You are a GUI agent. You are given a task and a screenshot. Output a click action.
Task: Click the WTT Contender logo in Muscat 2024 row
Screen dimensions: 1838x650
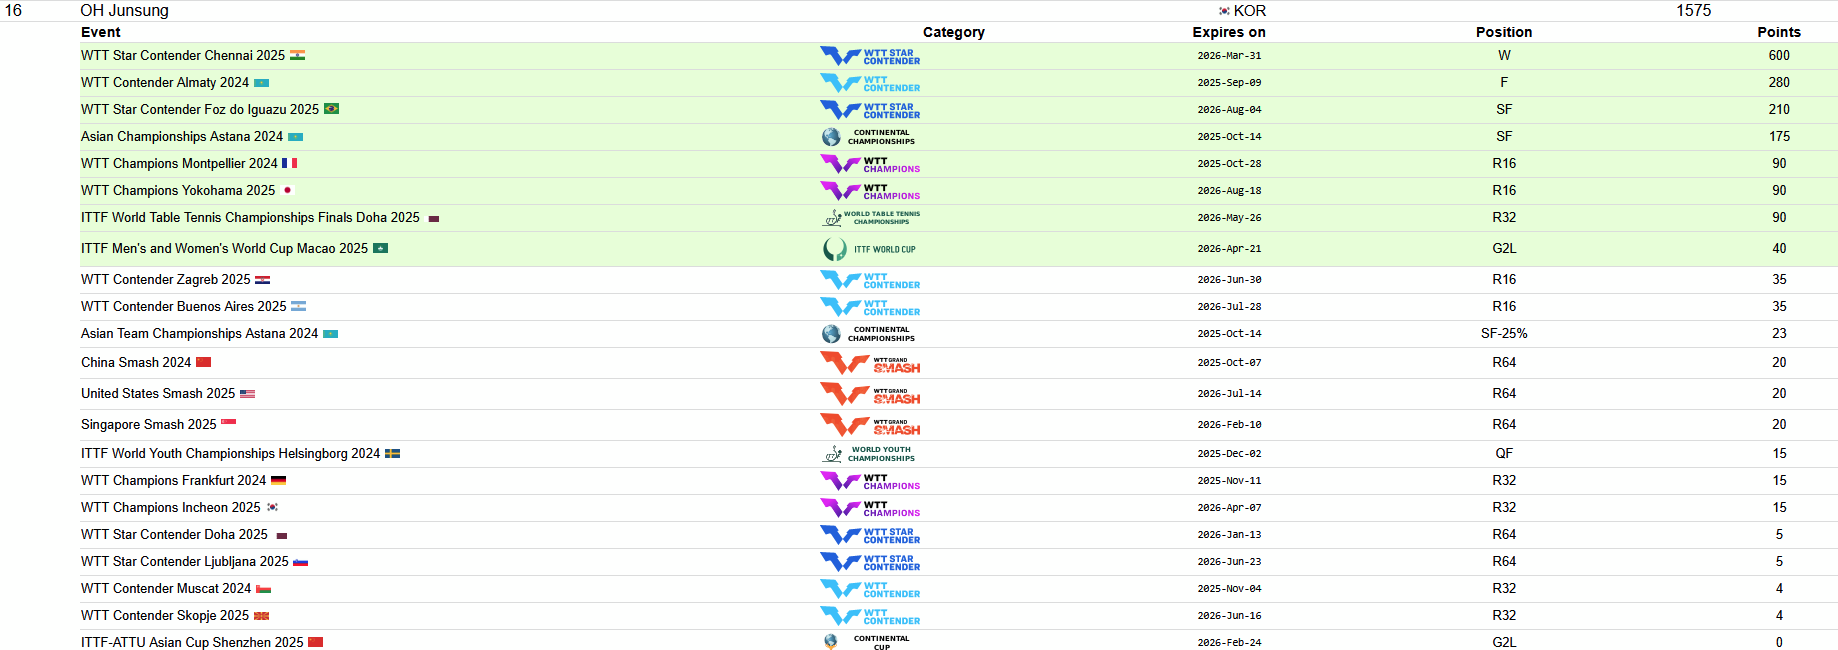click(870, 589)
